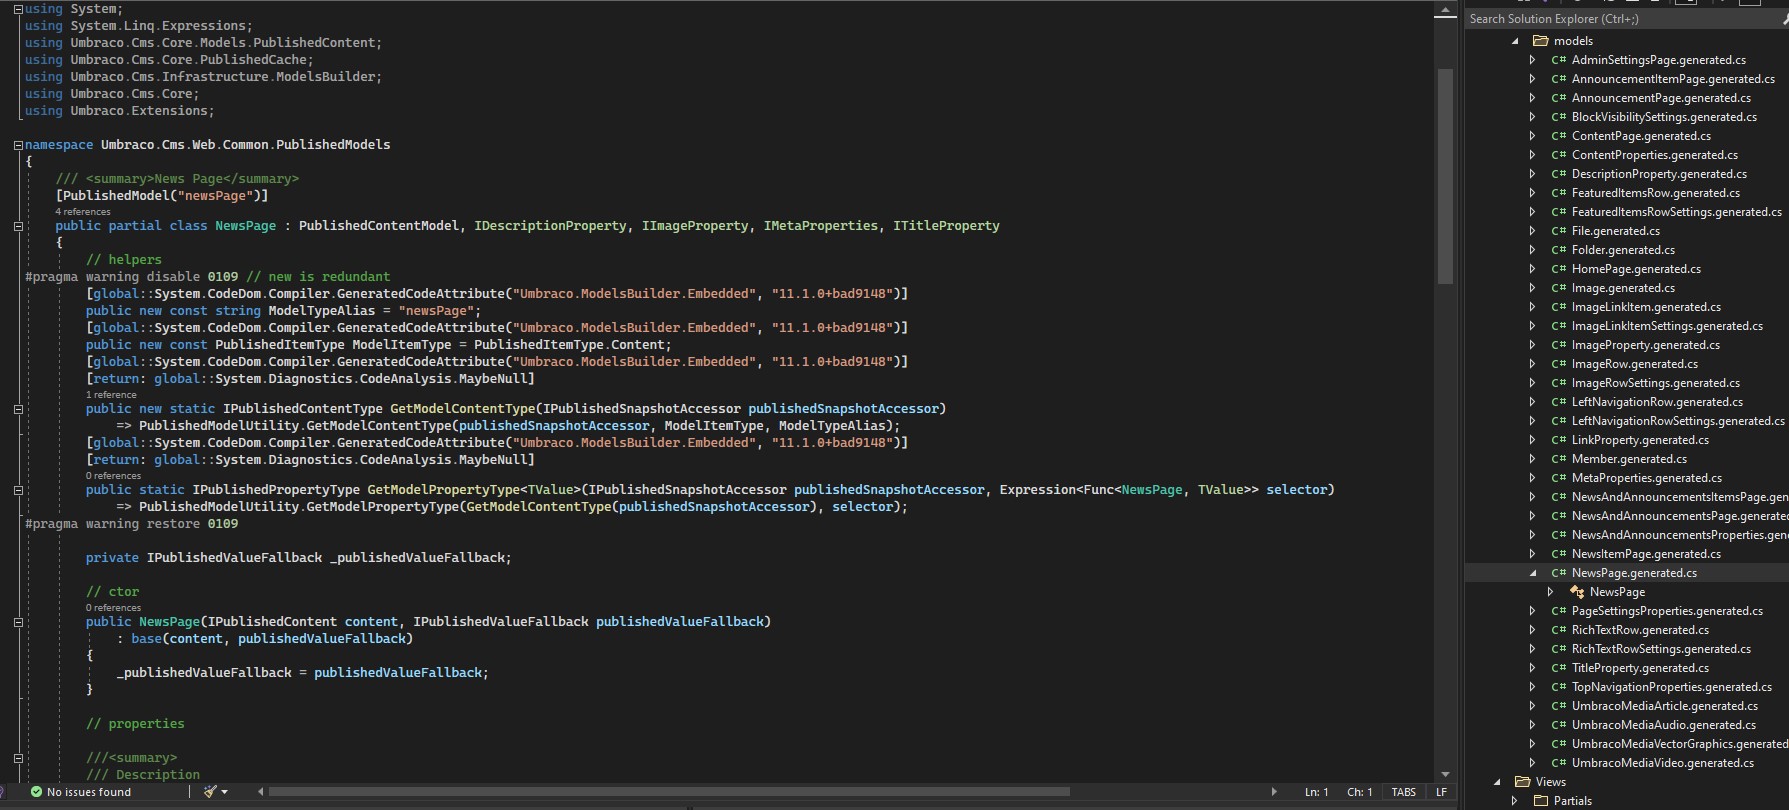1789x810 pixels.
Task: Run code cleanup with the broom icon
Action: click(x=210, y=792)
